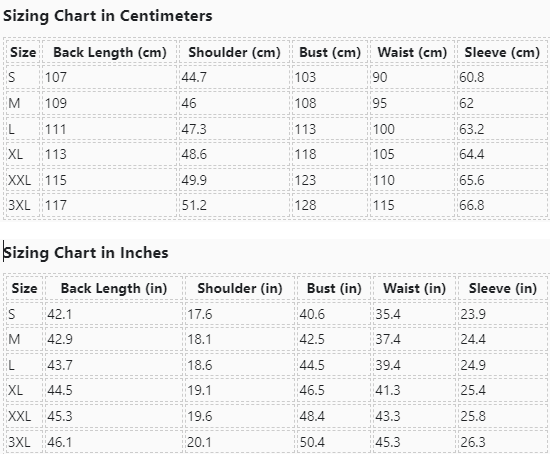Select the 66.8 sleeve cell
550x454 pixels.
tap(502, 205)
